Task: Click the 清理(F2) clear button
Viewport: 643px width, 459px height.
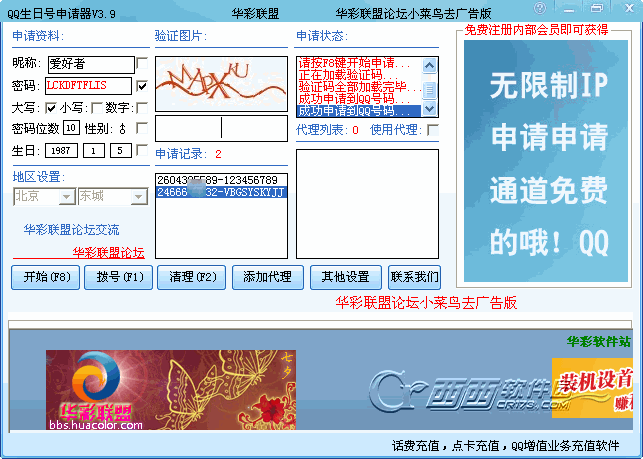Action: [192, 277]
